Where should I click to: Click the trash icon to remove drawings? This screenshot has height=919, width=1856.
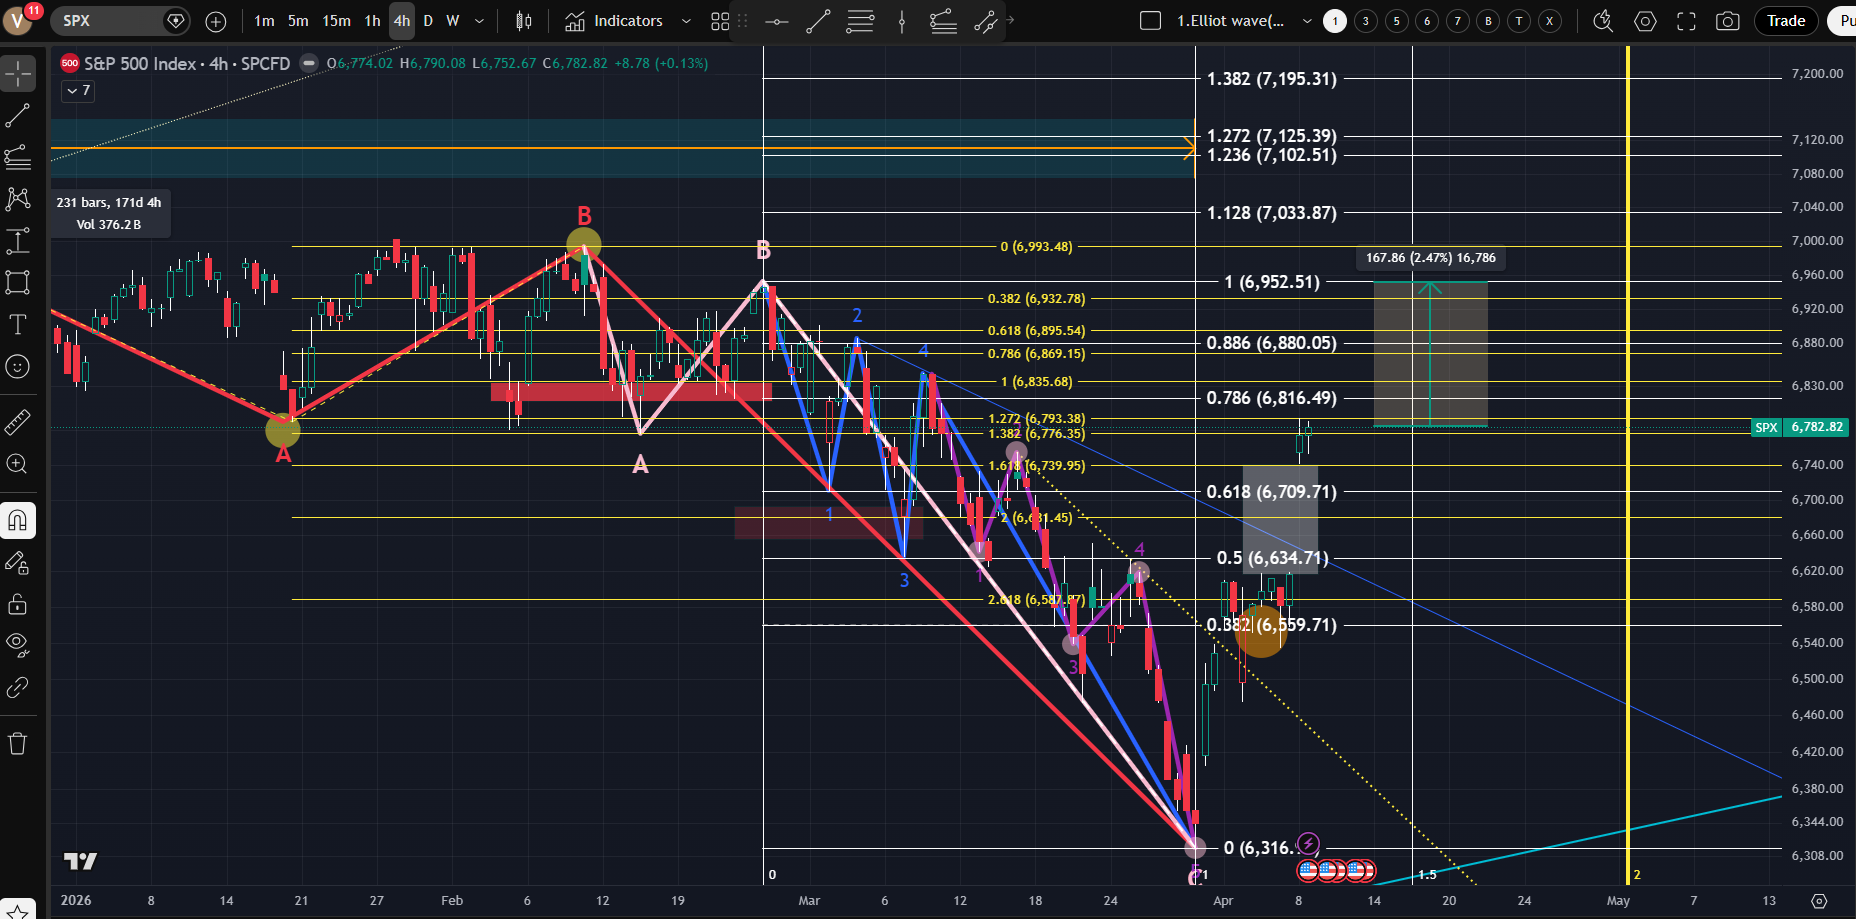(18, 743)
